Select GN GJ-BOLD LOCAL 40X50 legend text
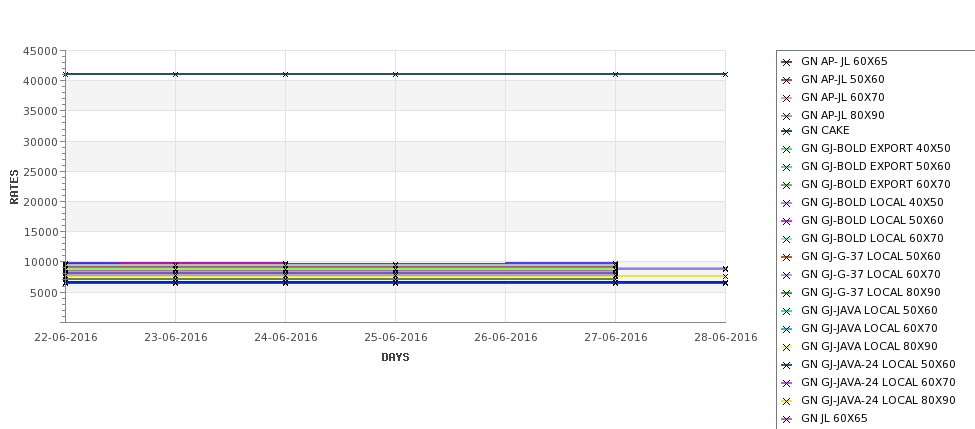Screen dimensions: 975x429 [872, 203]
